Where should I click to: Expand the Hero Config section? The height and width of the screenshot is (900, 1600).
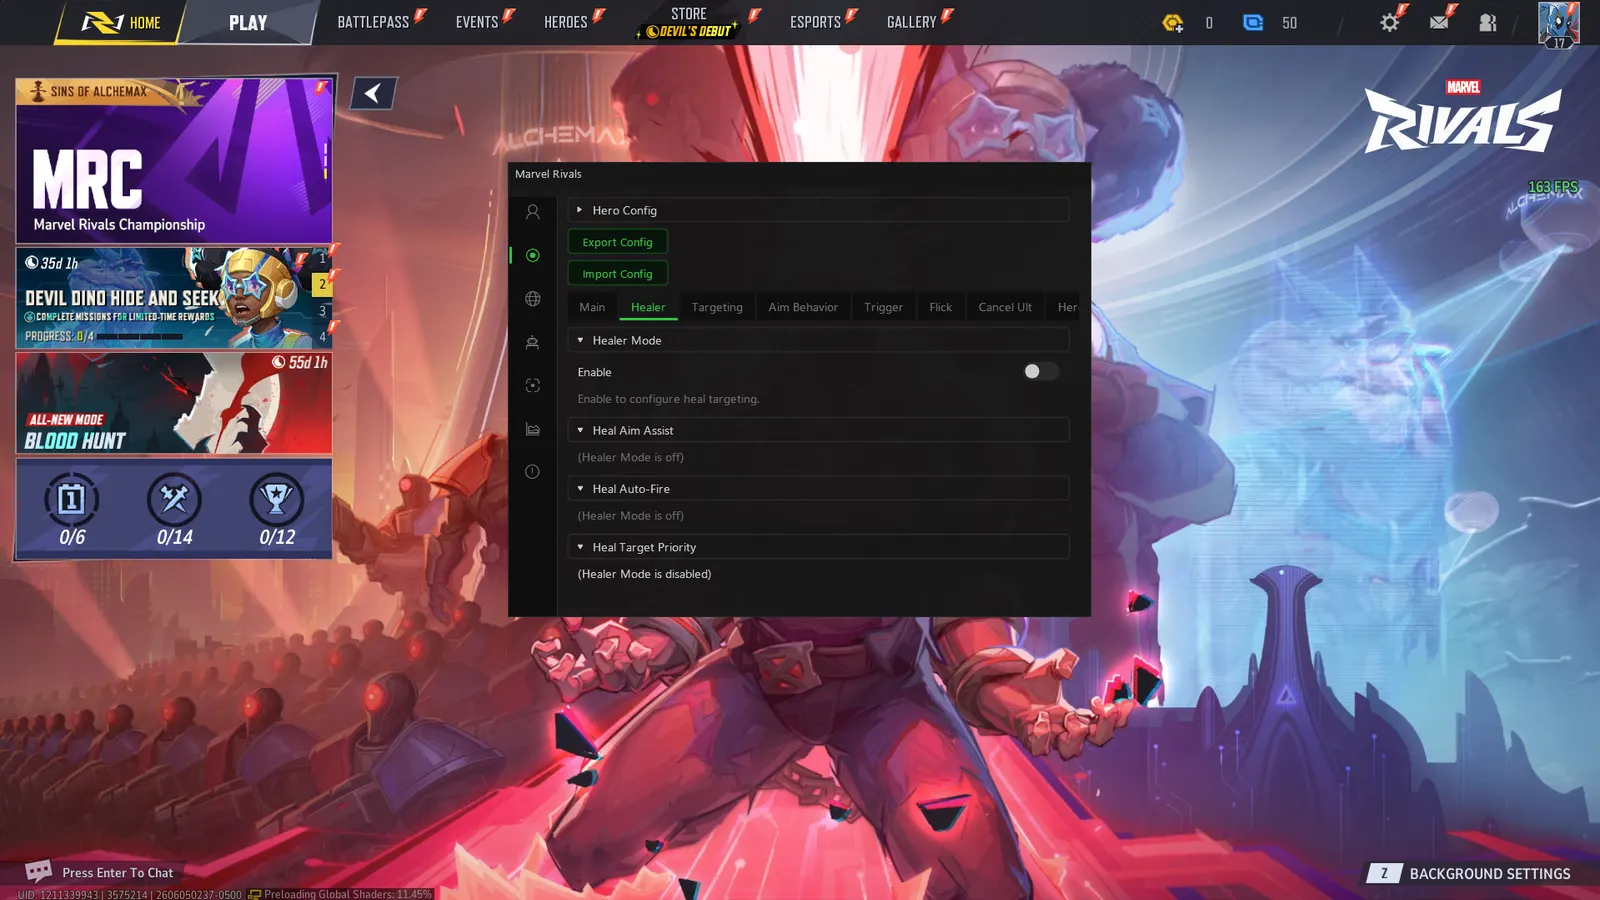(818, 210)
